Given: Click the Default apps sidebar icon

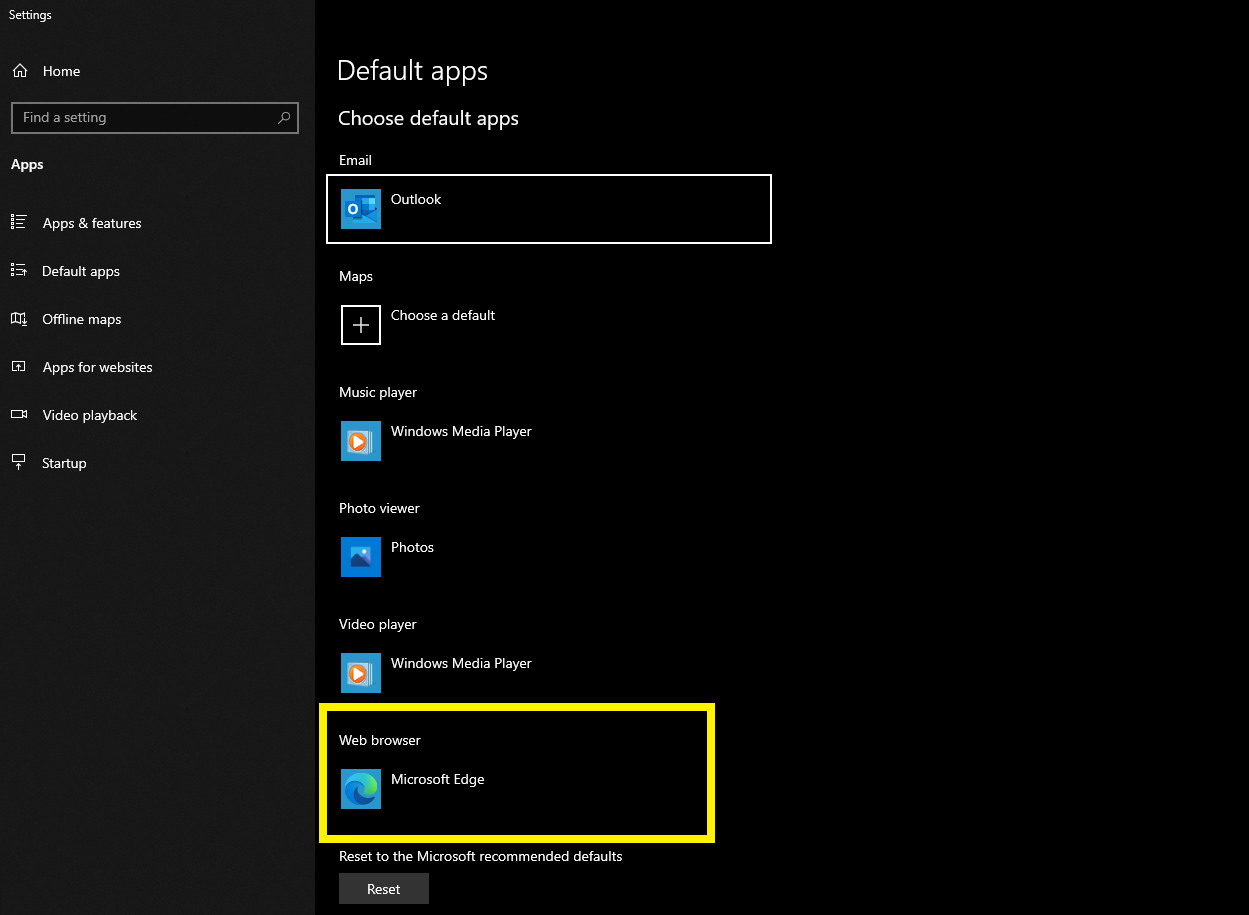Looking at the screenshot, I should pos(19,271).
